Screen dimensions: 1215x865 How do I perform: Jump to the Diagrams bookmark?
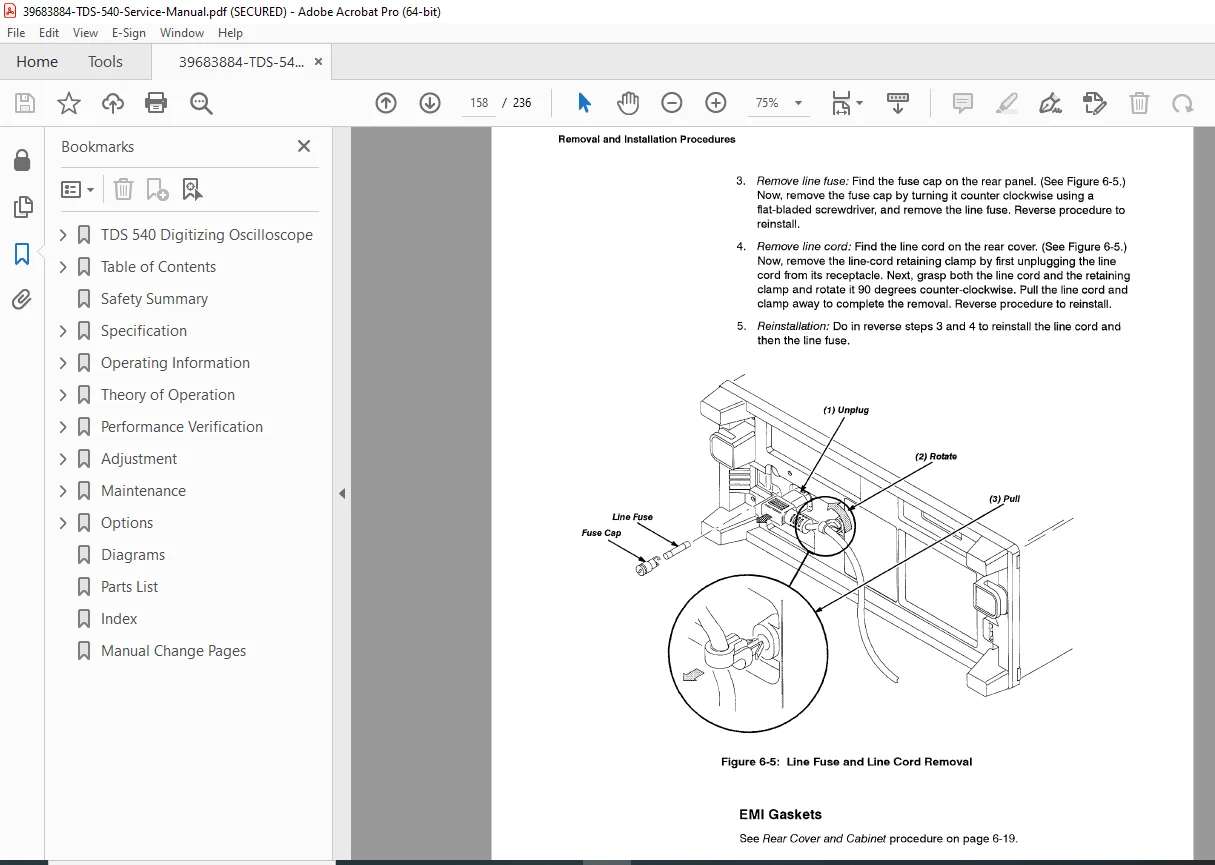133,555
